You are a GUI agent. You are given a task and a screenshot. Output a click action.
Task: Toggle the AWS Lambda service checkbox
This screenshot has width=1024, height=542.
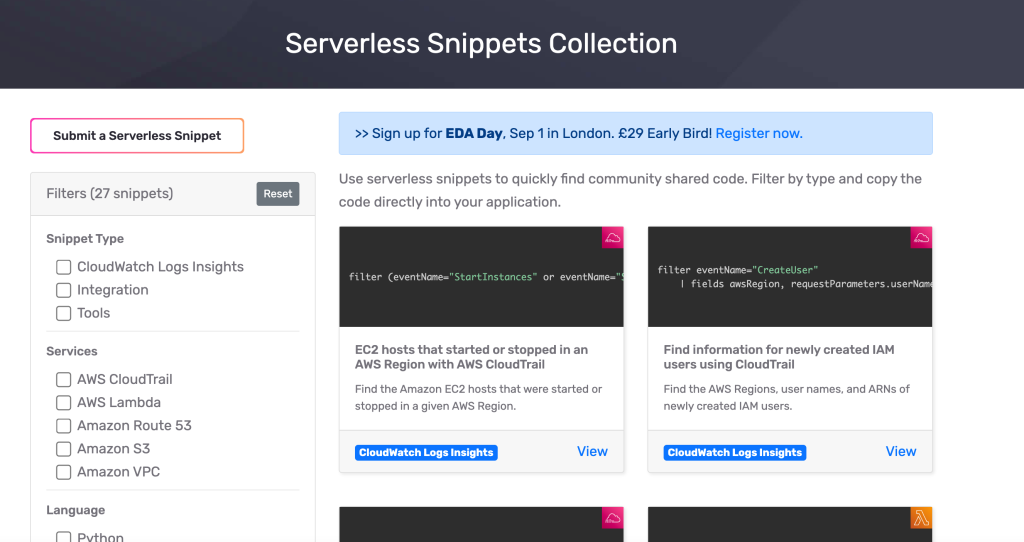[x=63, y=403]
